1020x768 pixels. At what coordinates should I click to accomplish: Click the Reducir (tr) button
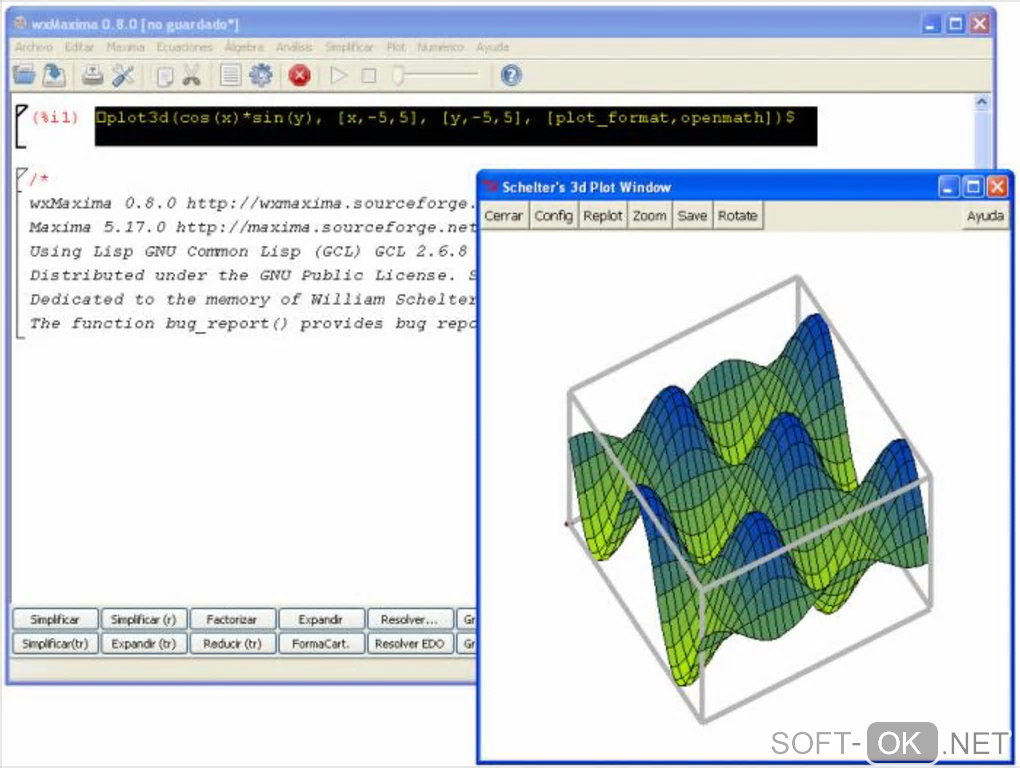232,643
